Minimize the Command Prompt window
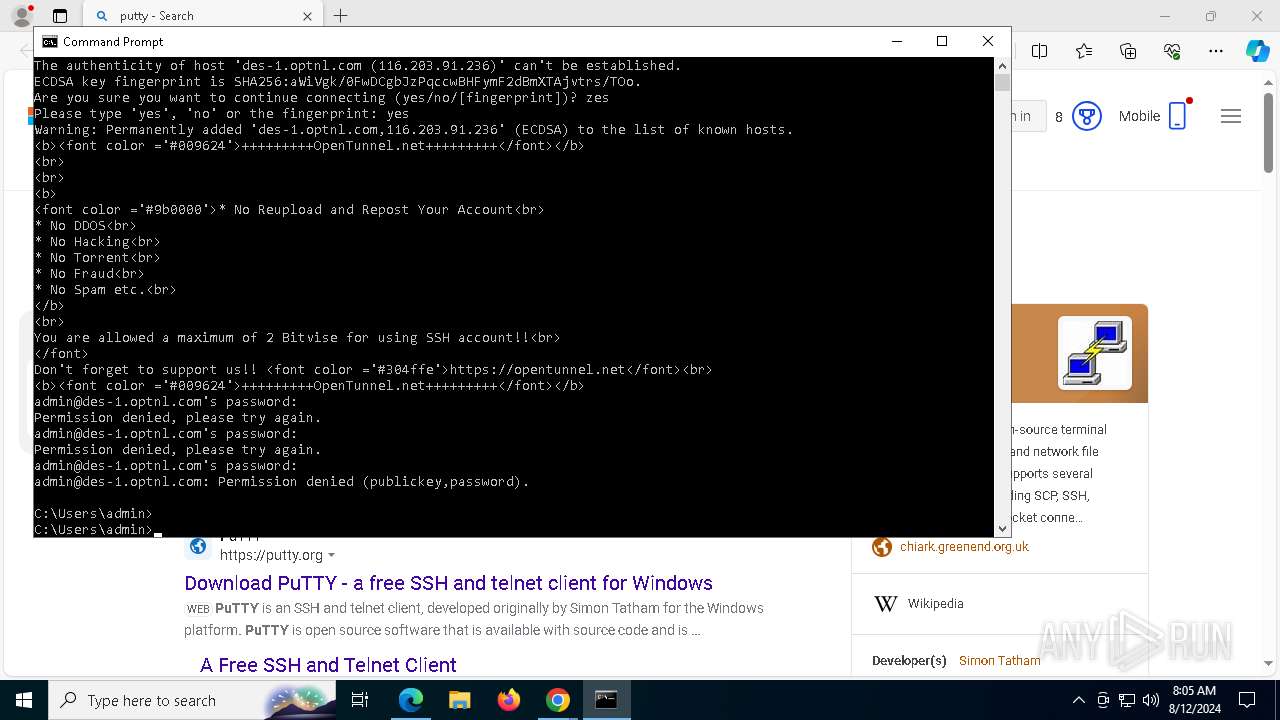The height and width of the screenshot is (720, 1280). (896, 41)
